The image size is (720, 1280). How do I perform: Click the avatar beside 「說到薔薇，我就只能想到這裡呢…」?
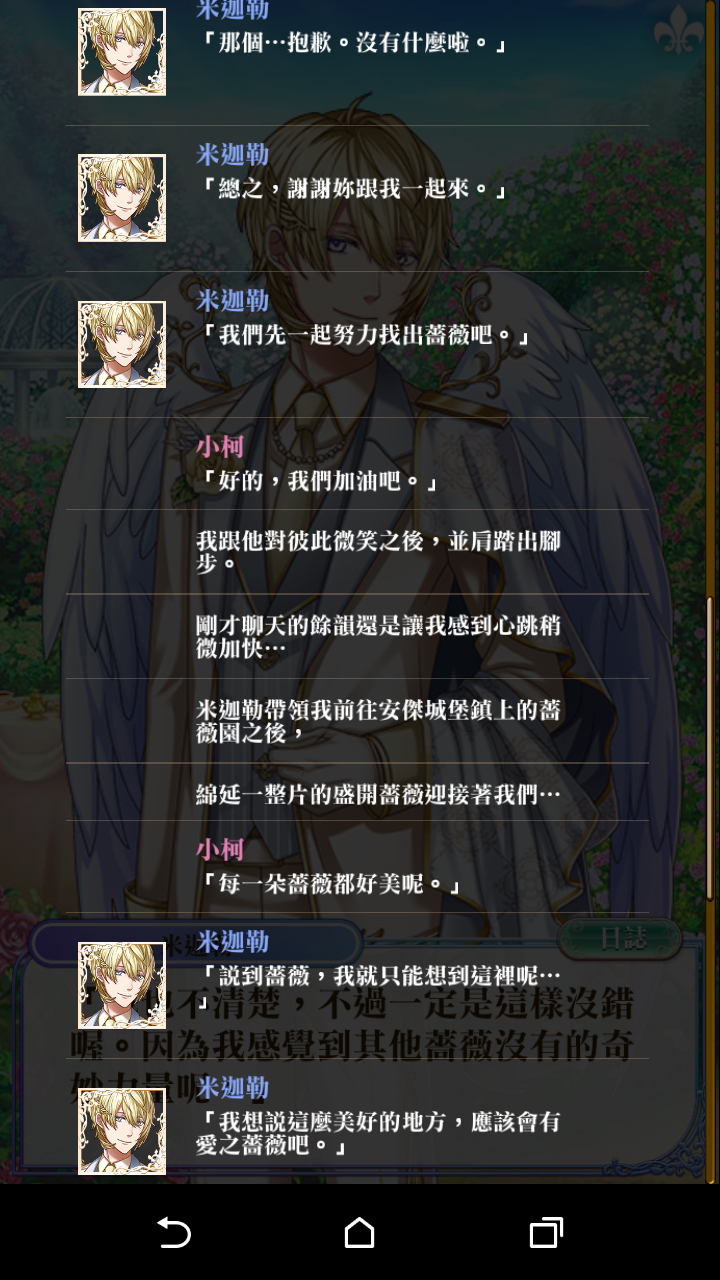(x=122, y=985)
